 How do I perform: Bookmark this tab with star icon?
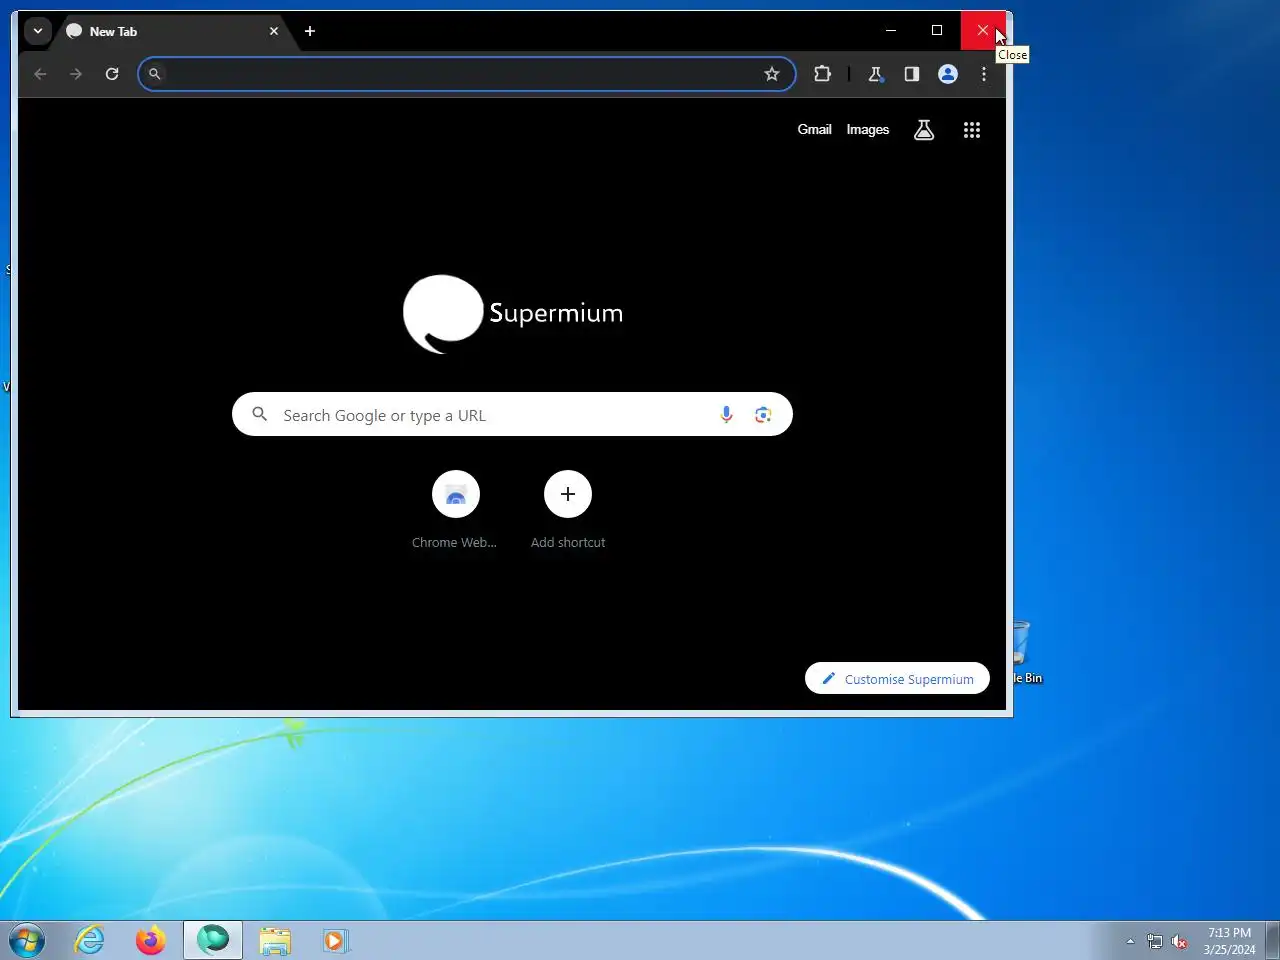(x=772, y=74)
